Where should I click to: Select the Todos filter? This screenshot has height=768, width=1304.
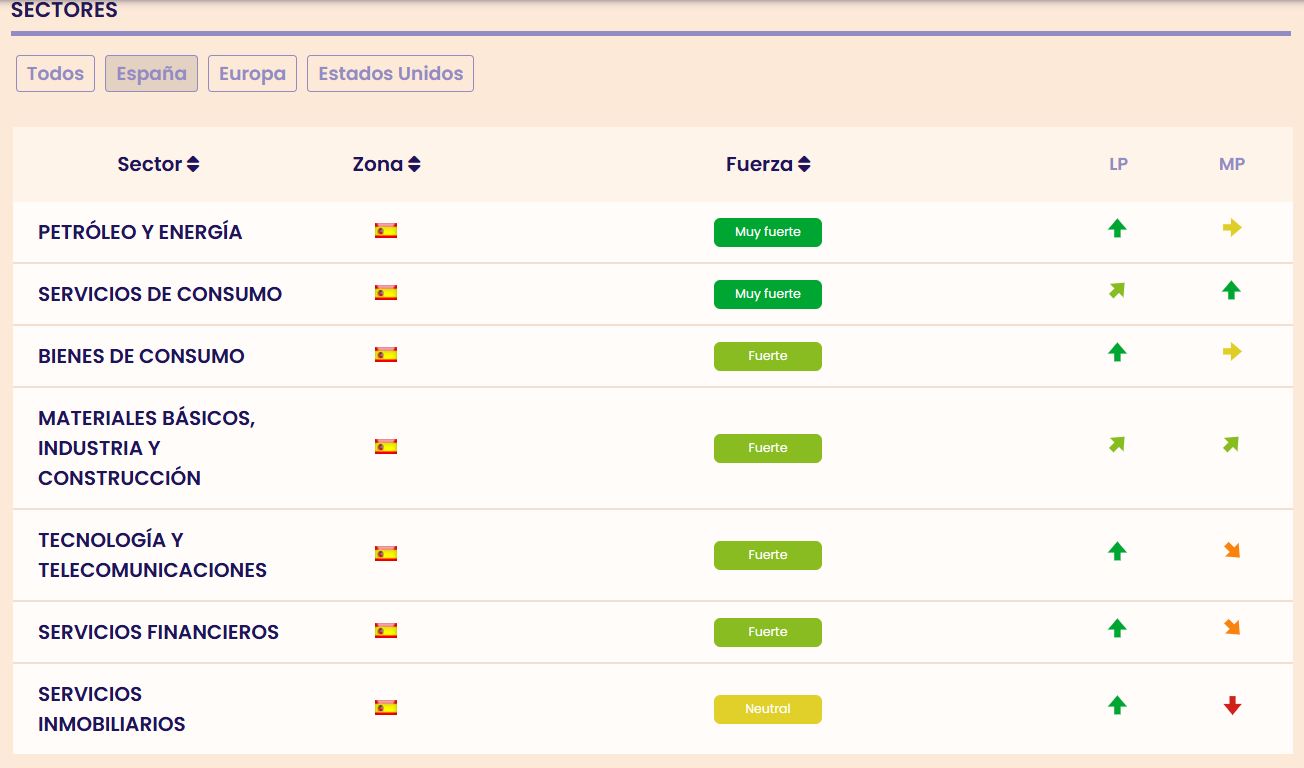[x=56, y=74]
